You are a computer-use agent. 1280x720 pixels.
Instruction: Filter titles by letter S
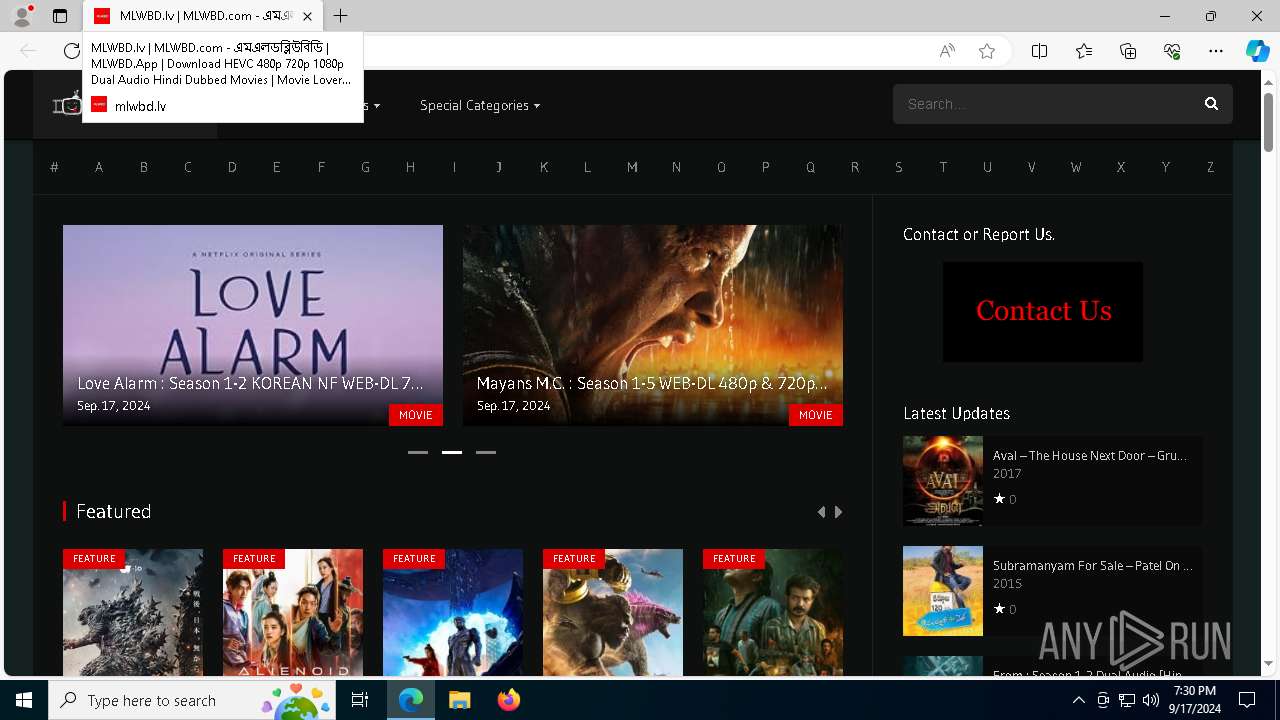pos(898,167)
